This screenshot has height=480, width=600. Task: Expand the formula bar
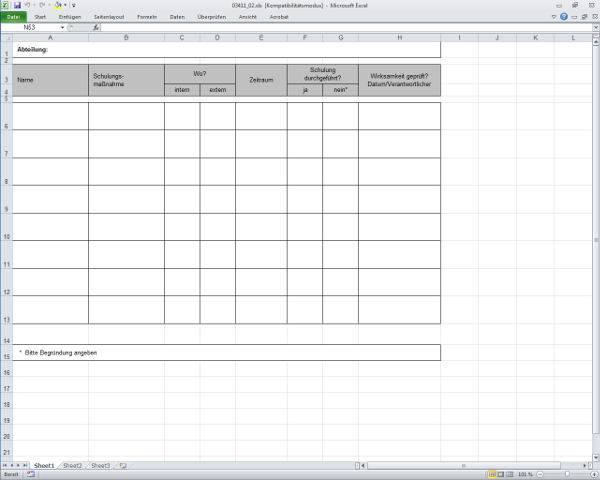point(594,27)
